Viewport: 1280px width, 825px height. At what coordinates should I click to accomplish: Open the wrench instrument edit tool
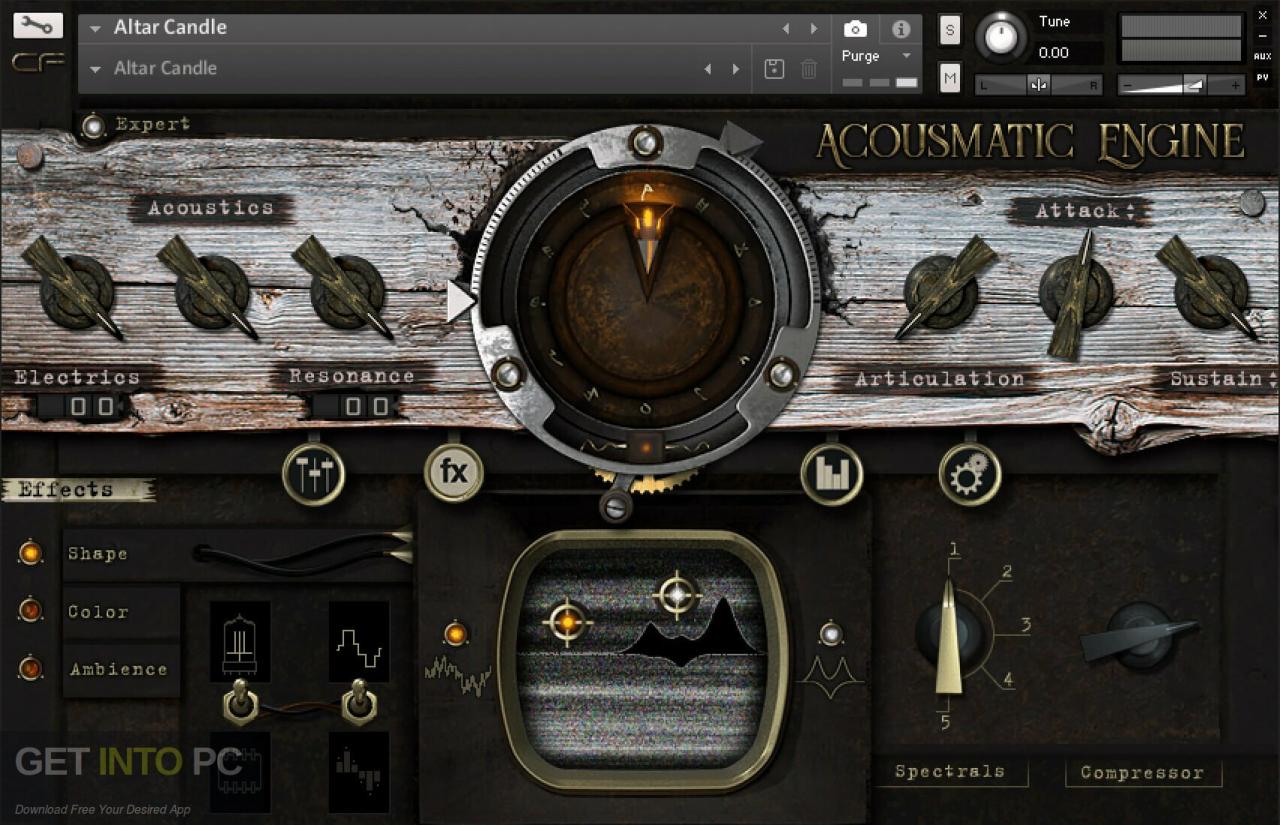(x=38, y=25)
